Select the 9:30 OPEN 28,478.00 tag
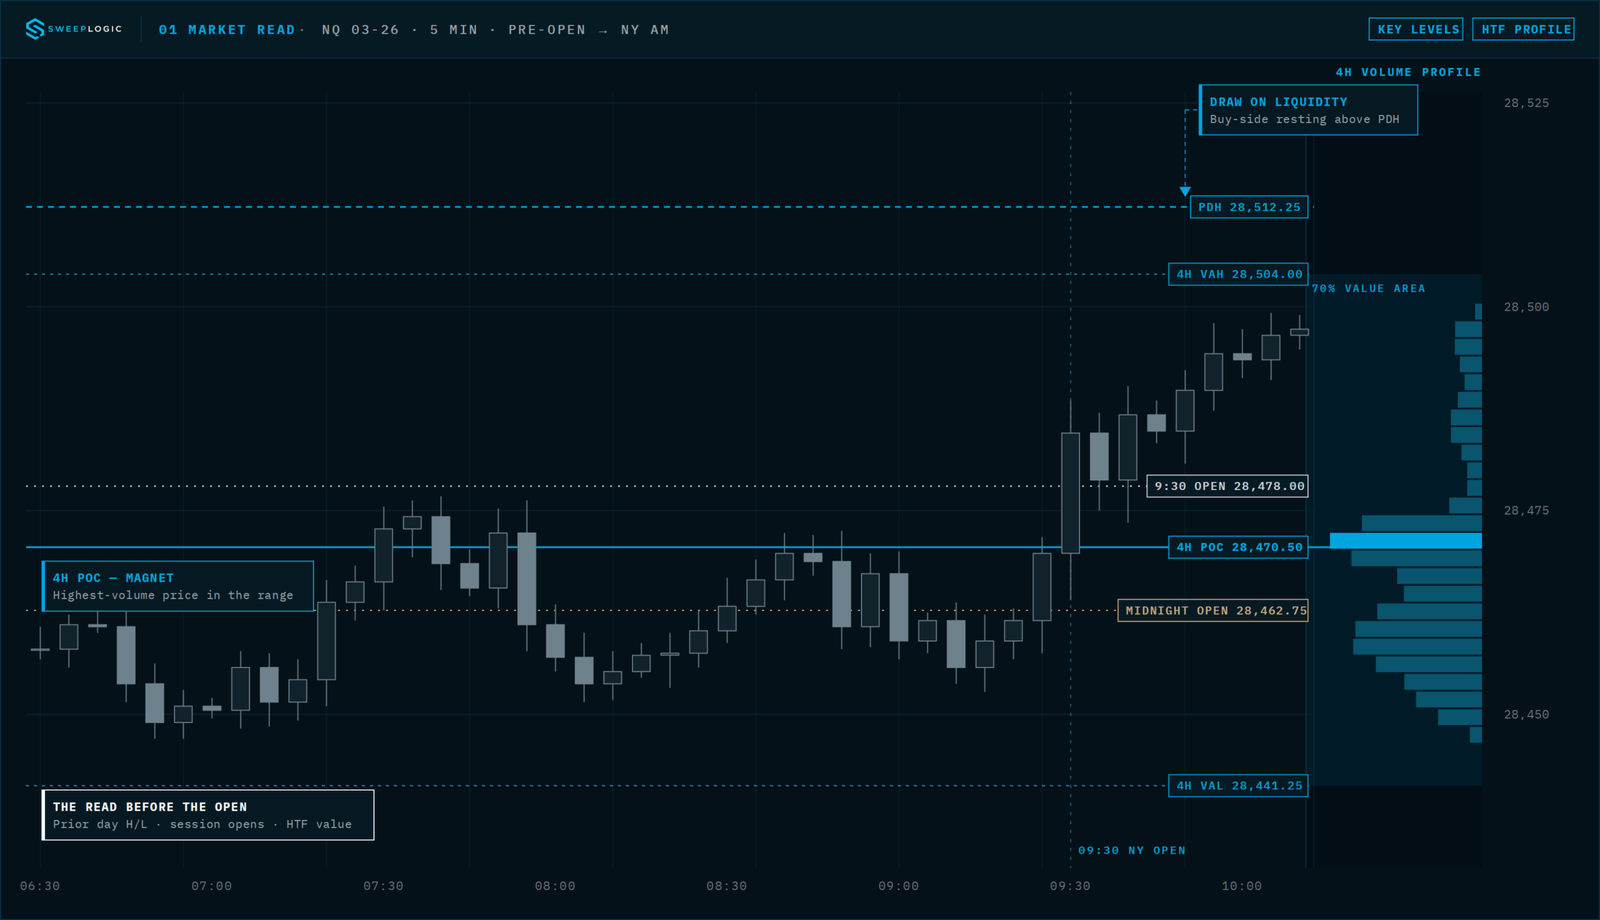This screenshot has height=920, width=1600. [1227, 486]
